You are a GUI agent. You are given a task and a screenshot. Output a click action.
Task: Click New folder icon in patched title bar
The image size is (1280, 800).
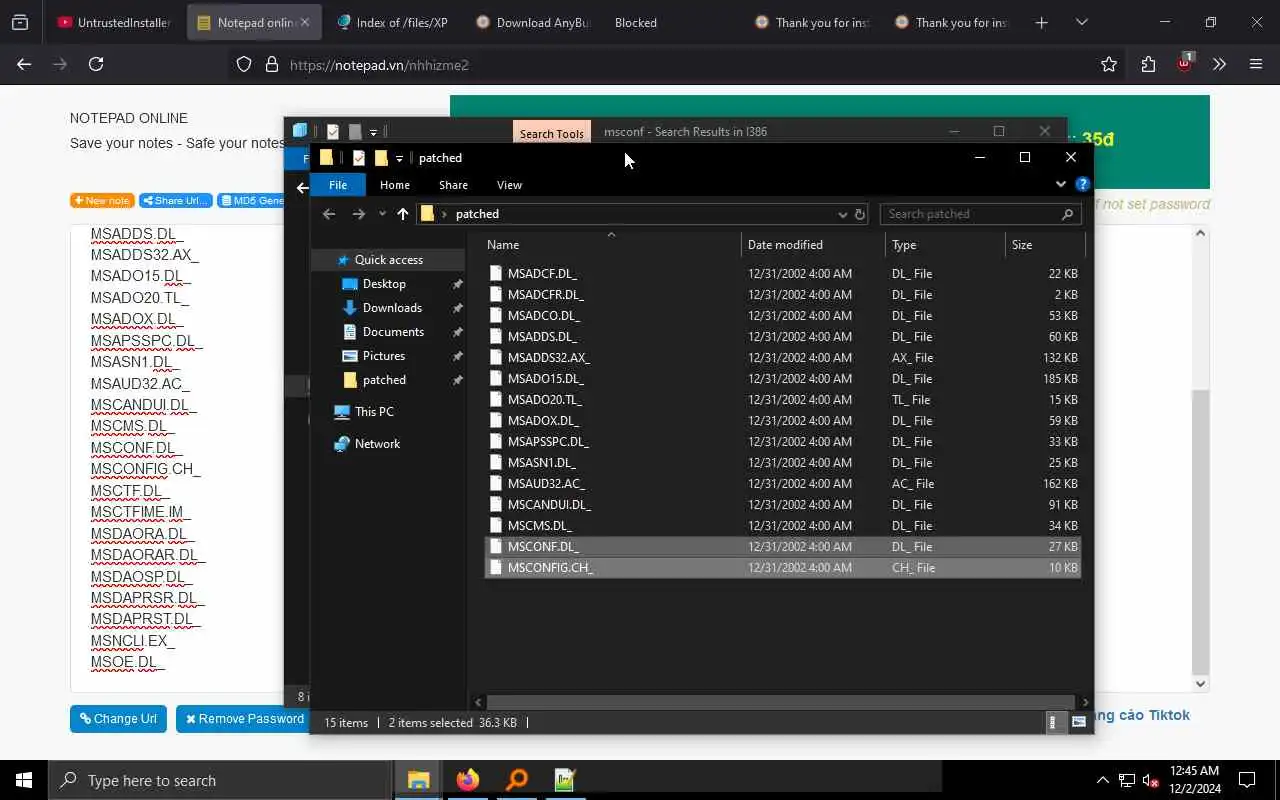coord(381,158)
